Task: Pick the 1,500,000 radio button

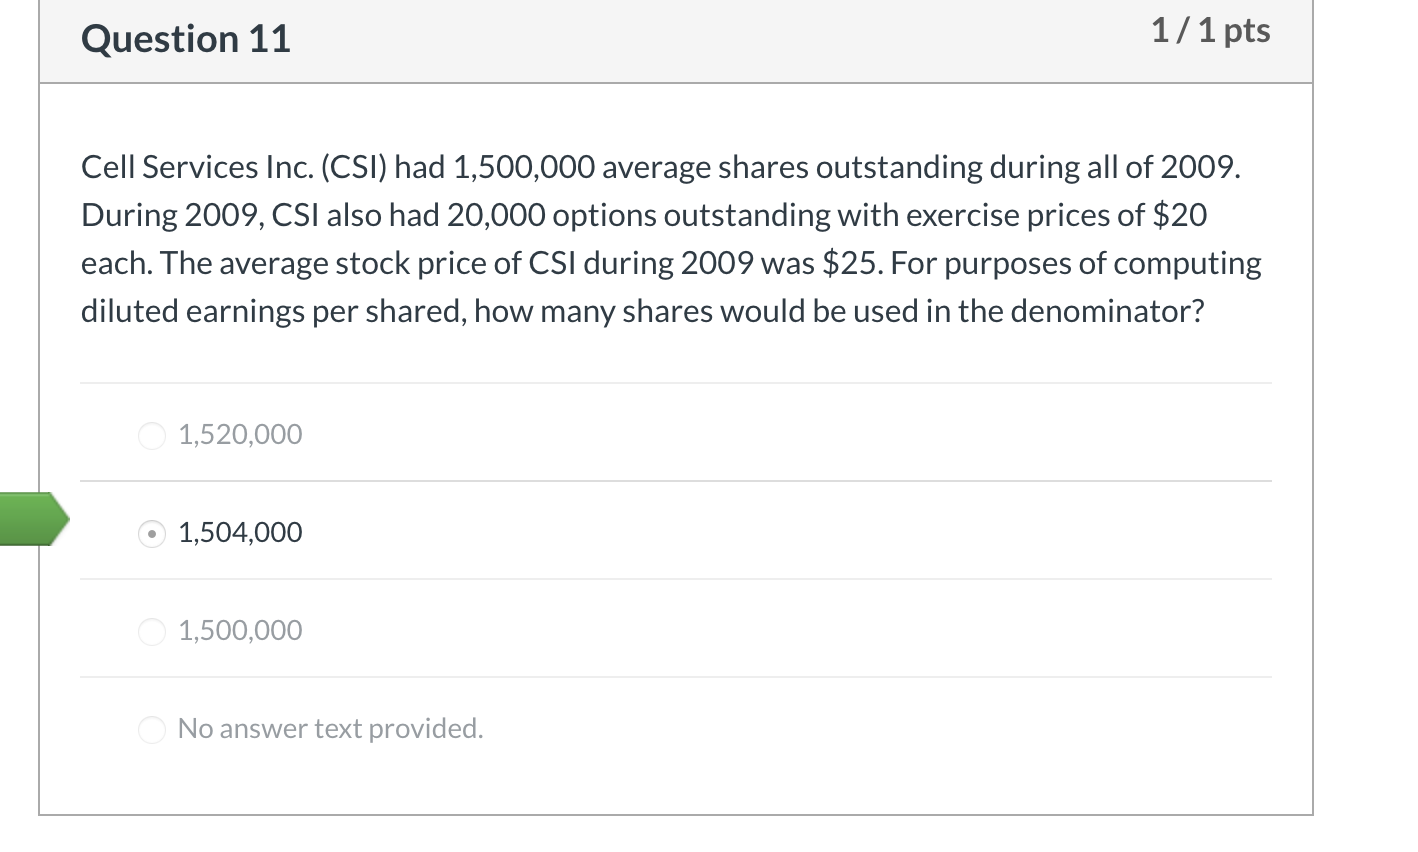Action: tap(151, 631)
